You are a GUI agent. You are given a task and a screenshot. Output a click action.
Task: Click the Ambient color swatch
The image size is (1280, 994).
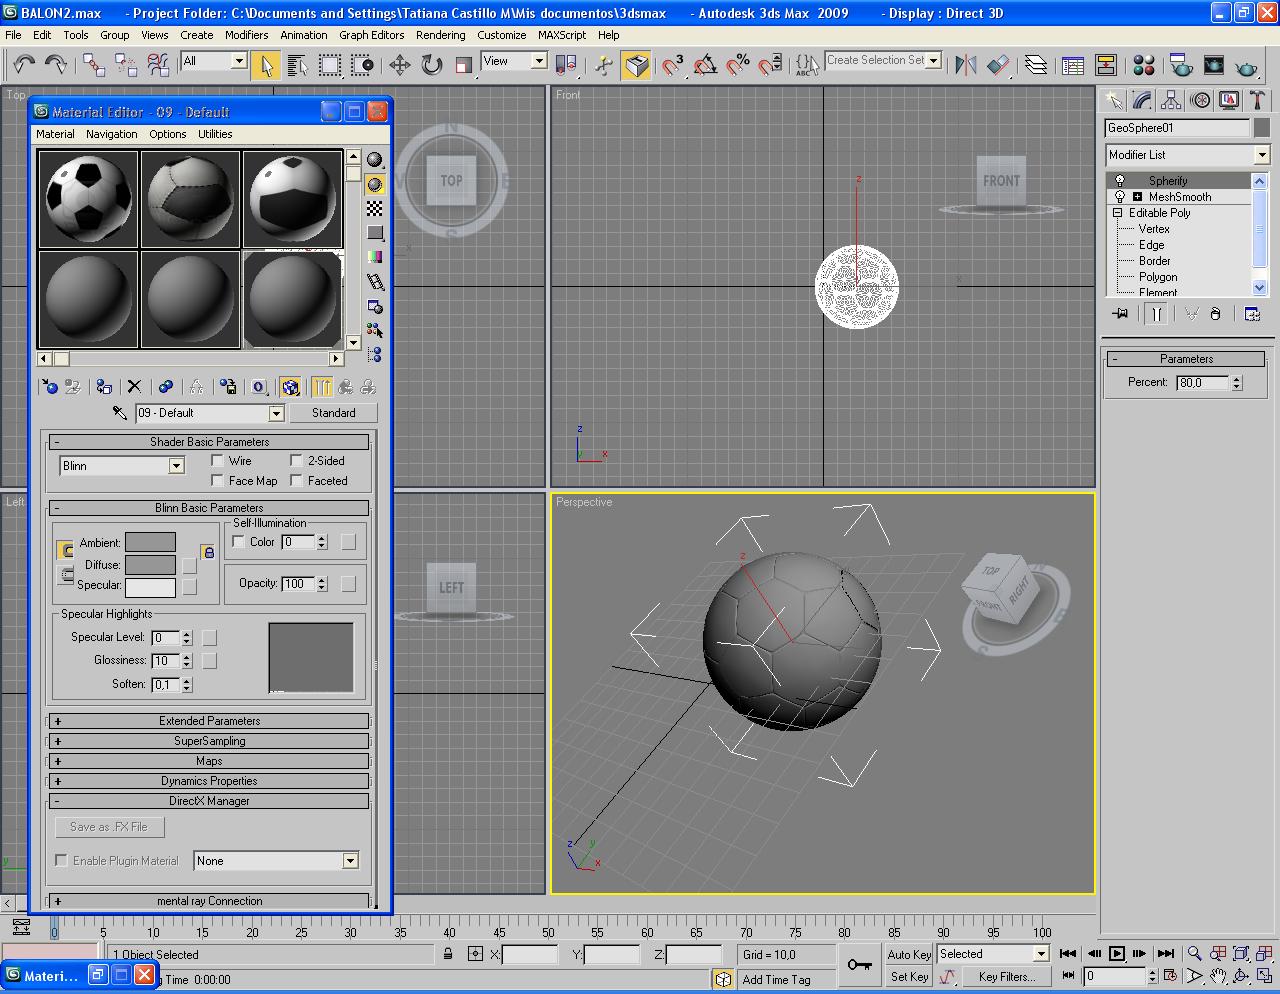pyautogui.click(x=150, y=542)
